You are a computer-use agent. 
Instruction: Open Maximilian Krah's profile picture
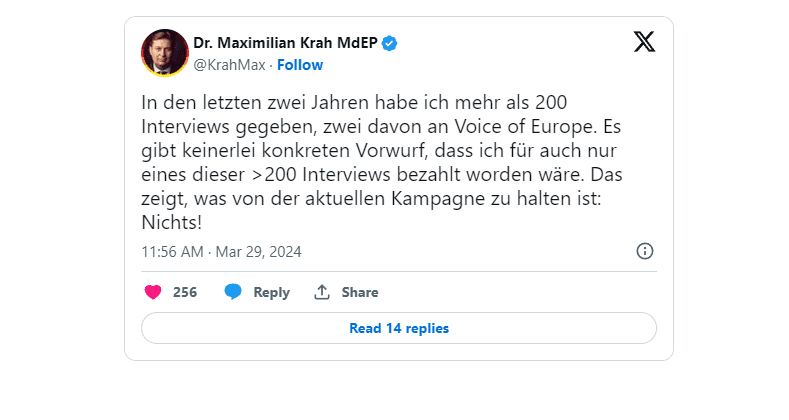click(165, 53)
